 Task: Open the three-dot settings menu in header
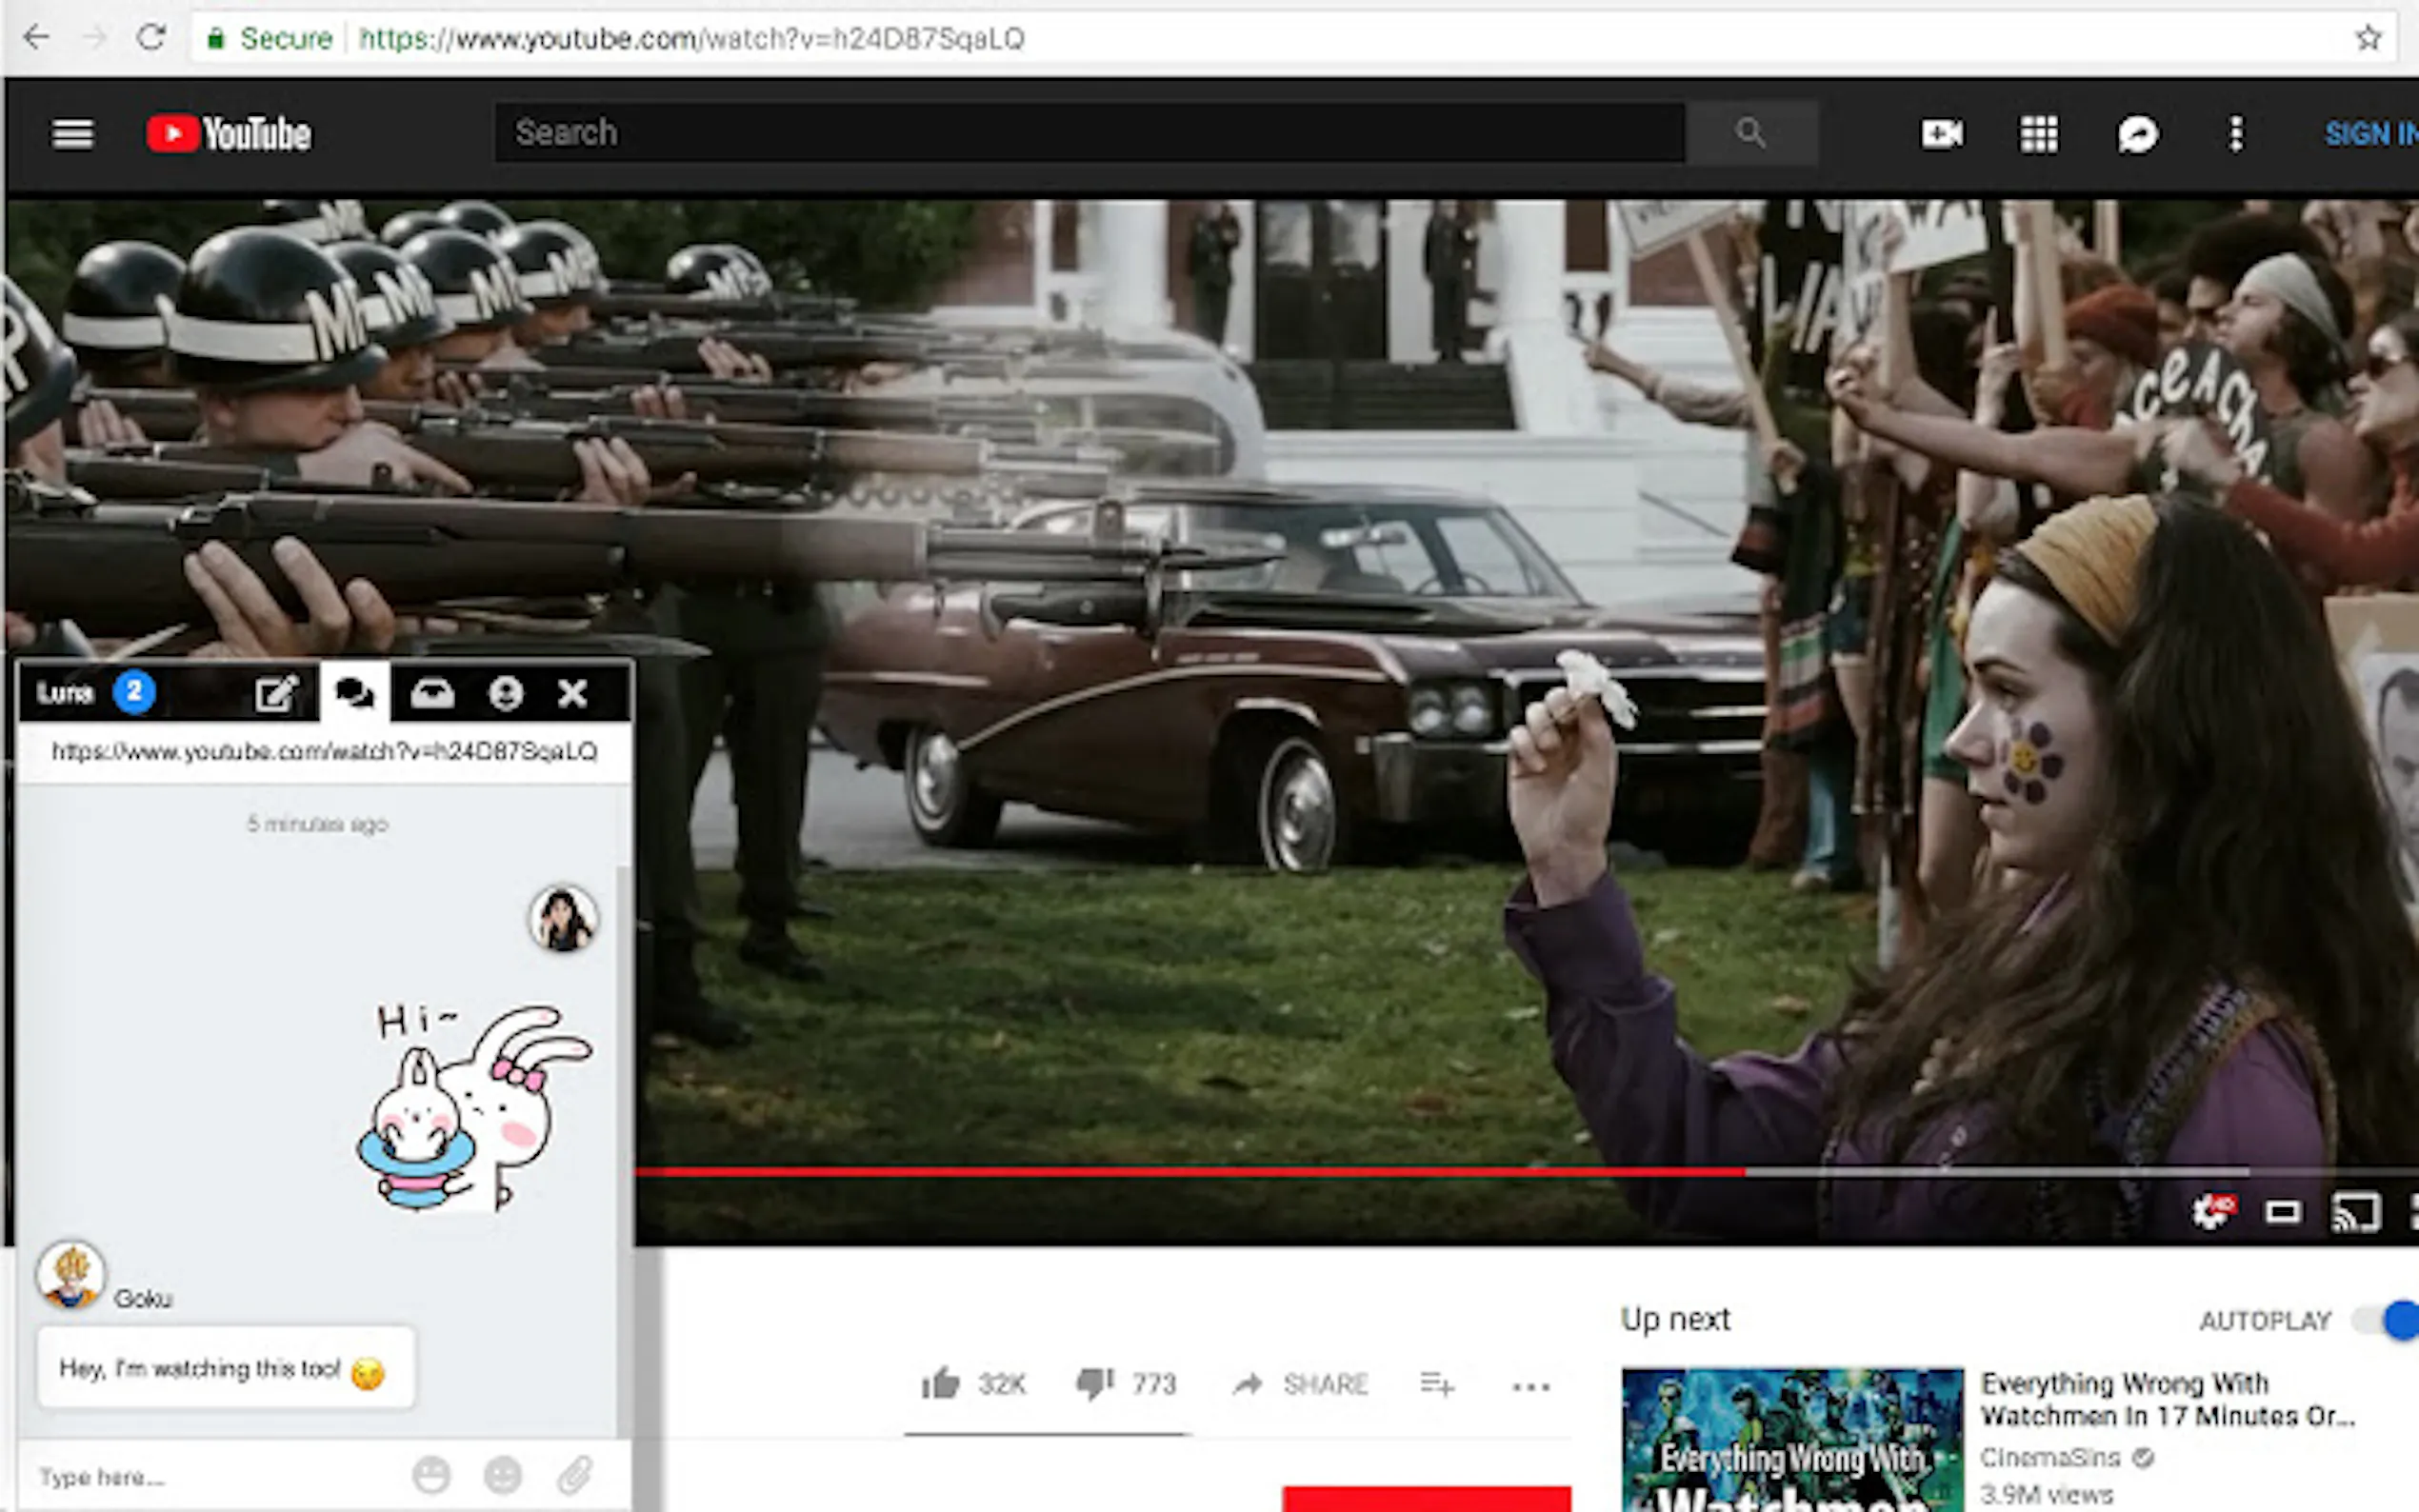coord(2236,134)
